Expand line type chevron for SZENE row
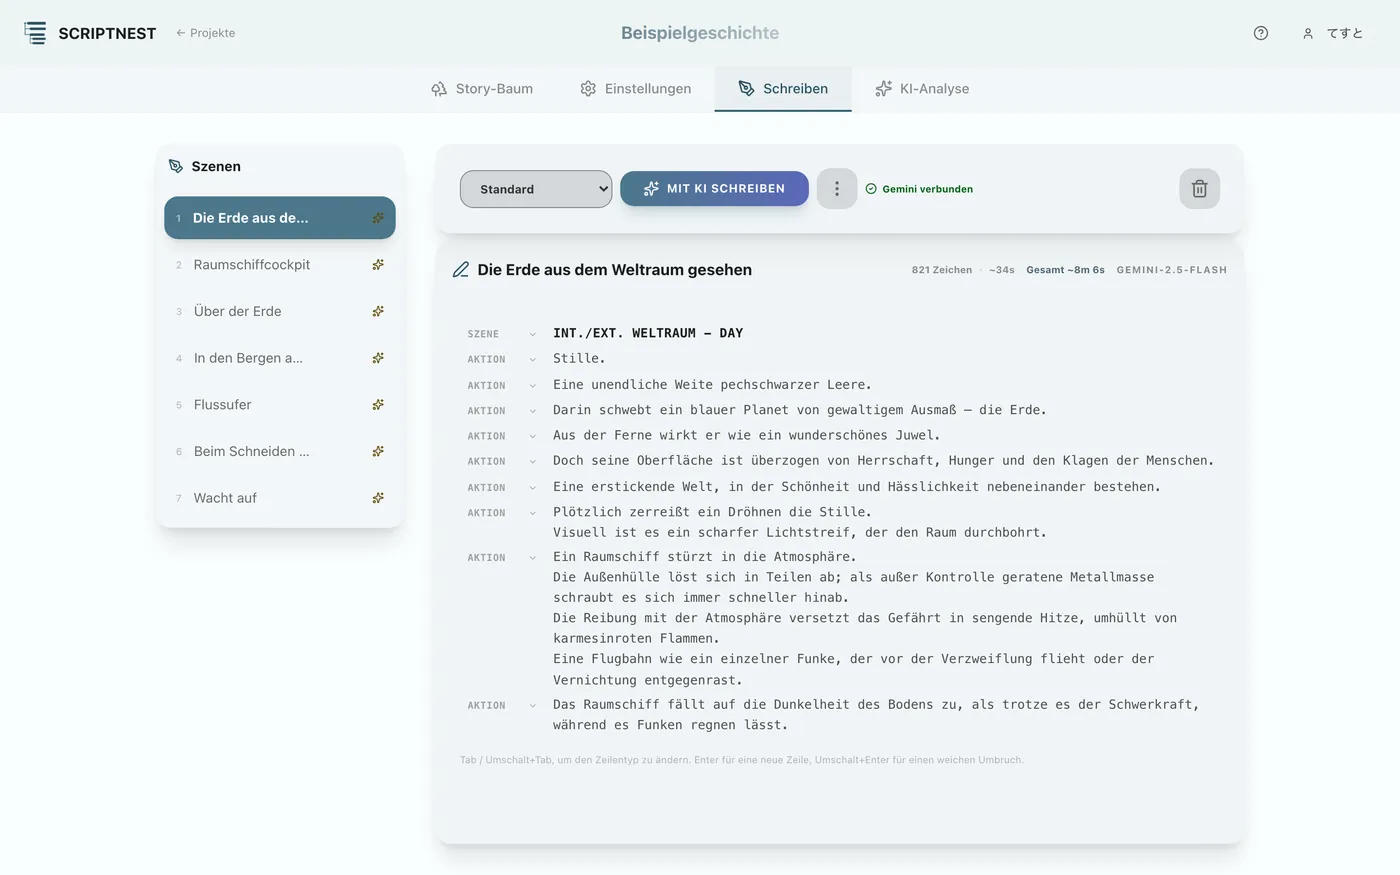The width and height of the screenshot is (1400, 875). click(x=532, y=334)
